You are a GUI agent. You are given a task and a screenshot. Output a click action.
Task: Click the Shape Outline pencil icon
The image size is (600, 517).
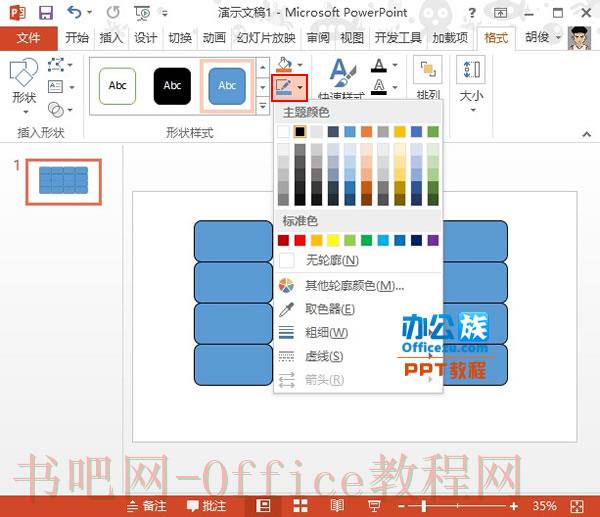[x=284, y=88]
